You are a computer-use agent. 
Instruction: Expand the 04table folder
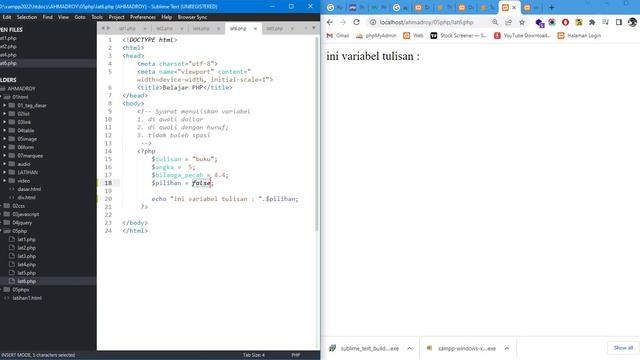(4, 131)
